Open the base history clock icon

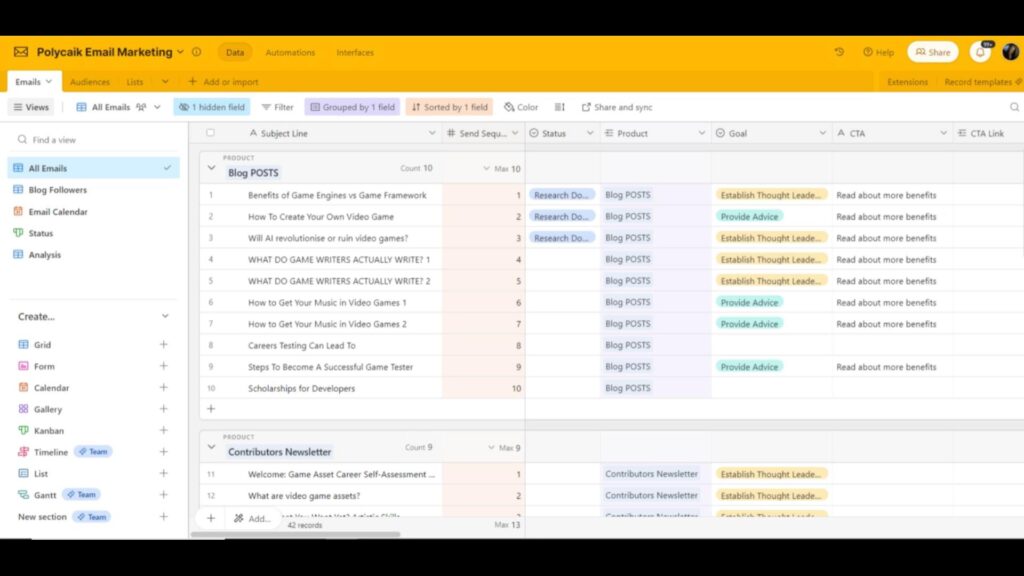pyautogui.click(x=839, y=52)
